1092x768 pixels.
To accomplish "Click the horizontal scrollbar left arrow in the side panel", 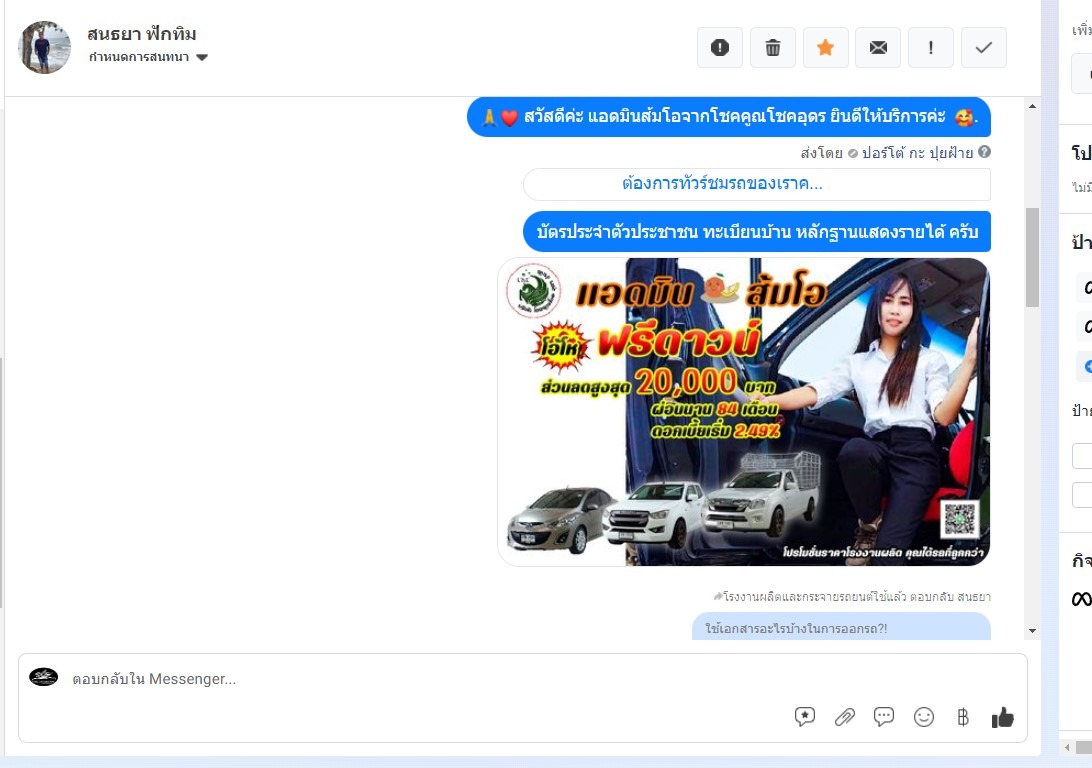I will [x=1067, y=747].
